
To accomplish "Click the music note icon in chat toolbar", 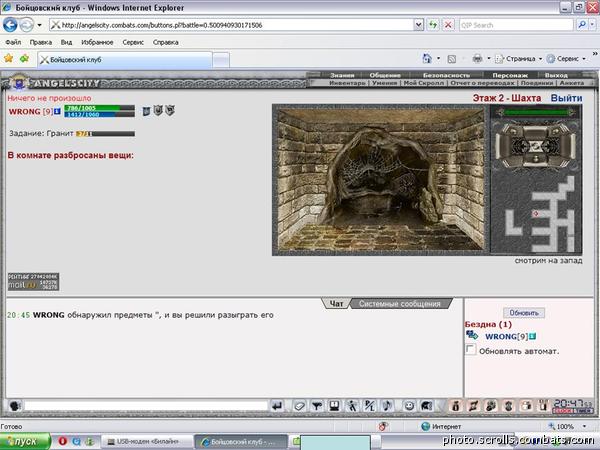I will coord(387,405).
